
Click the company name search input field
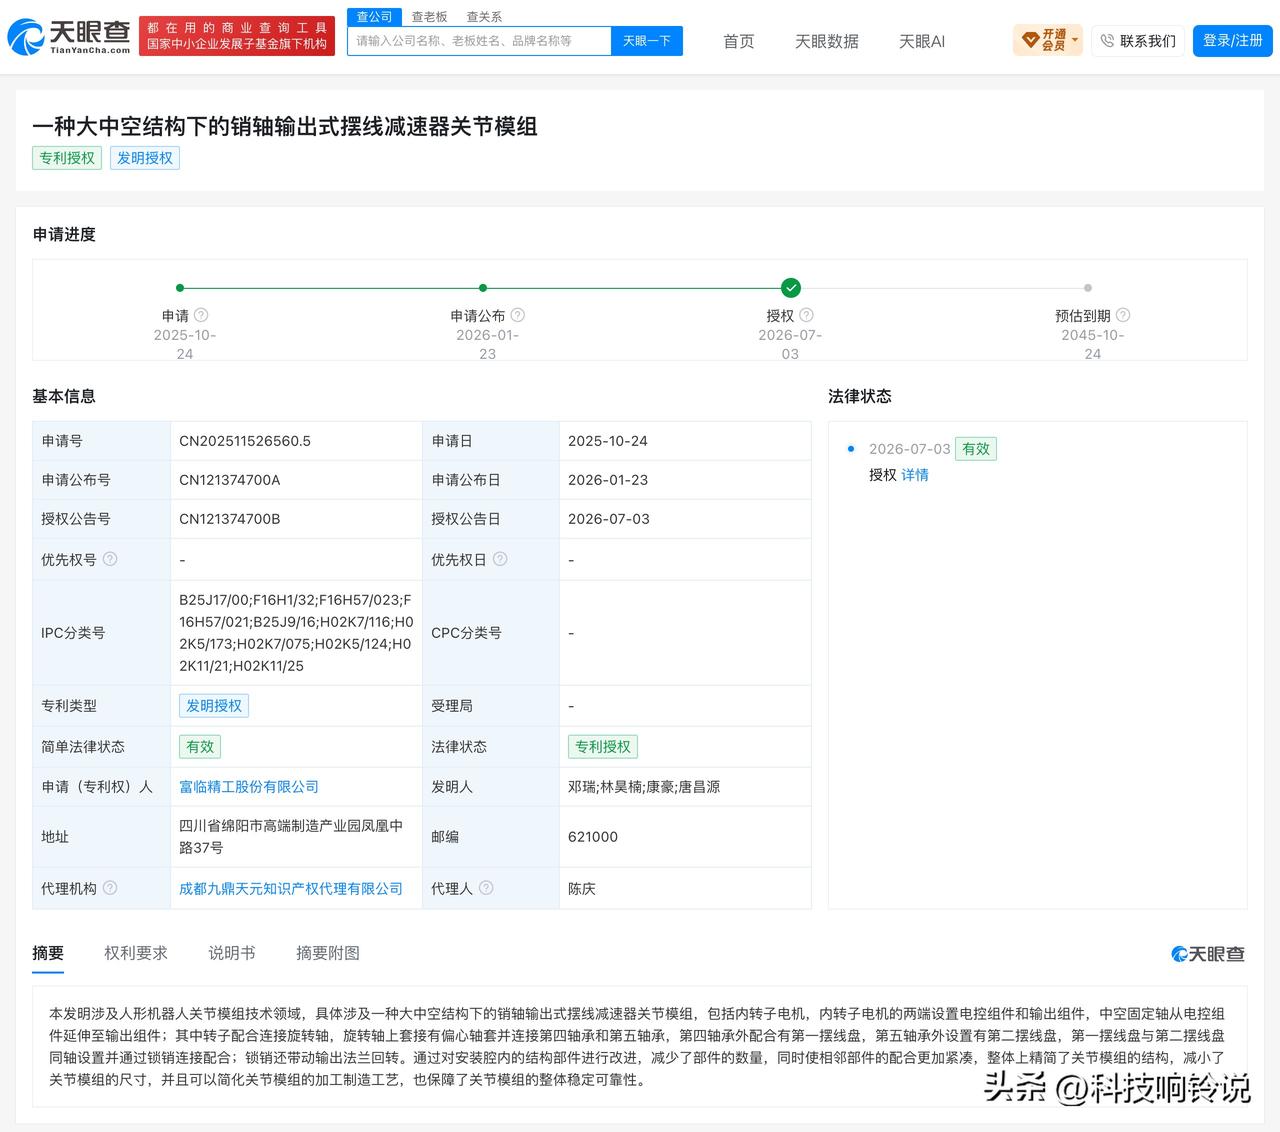click(x=479, y=41)
